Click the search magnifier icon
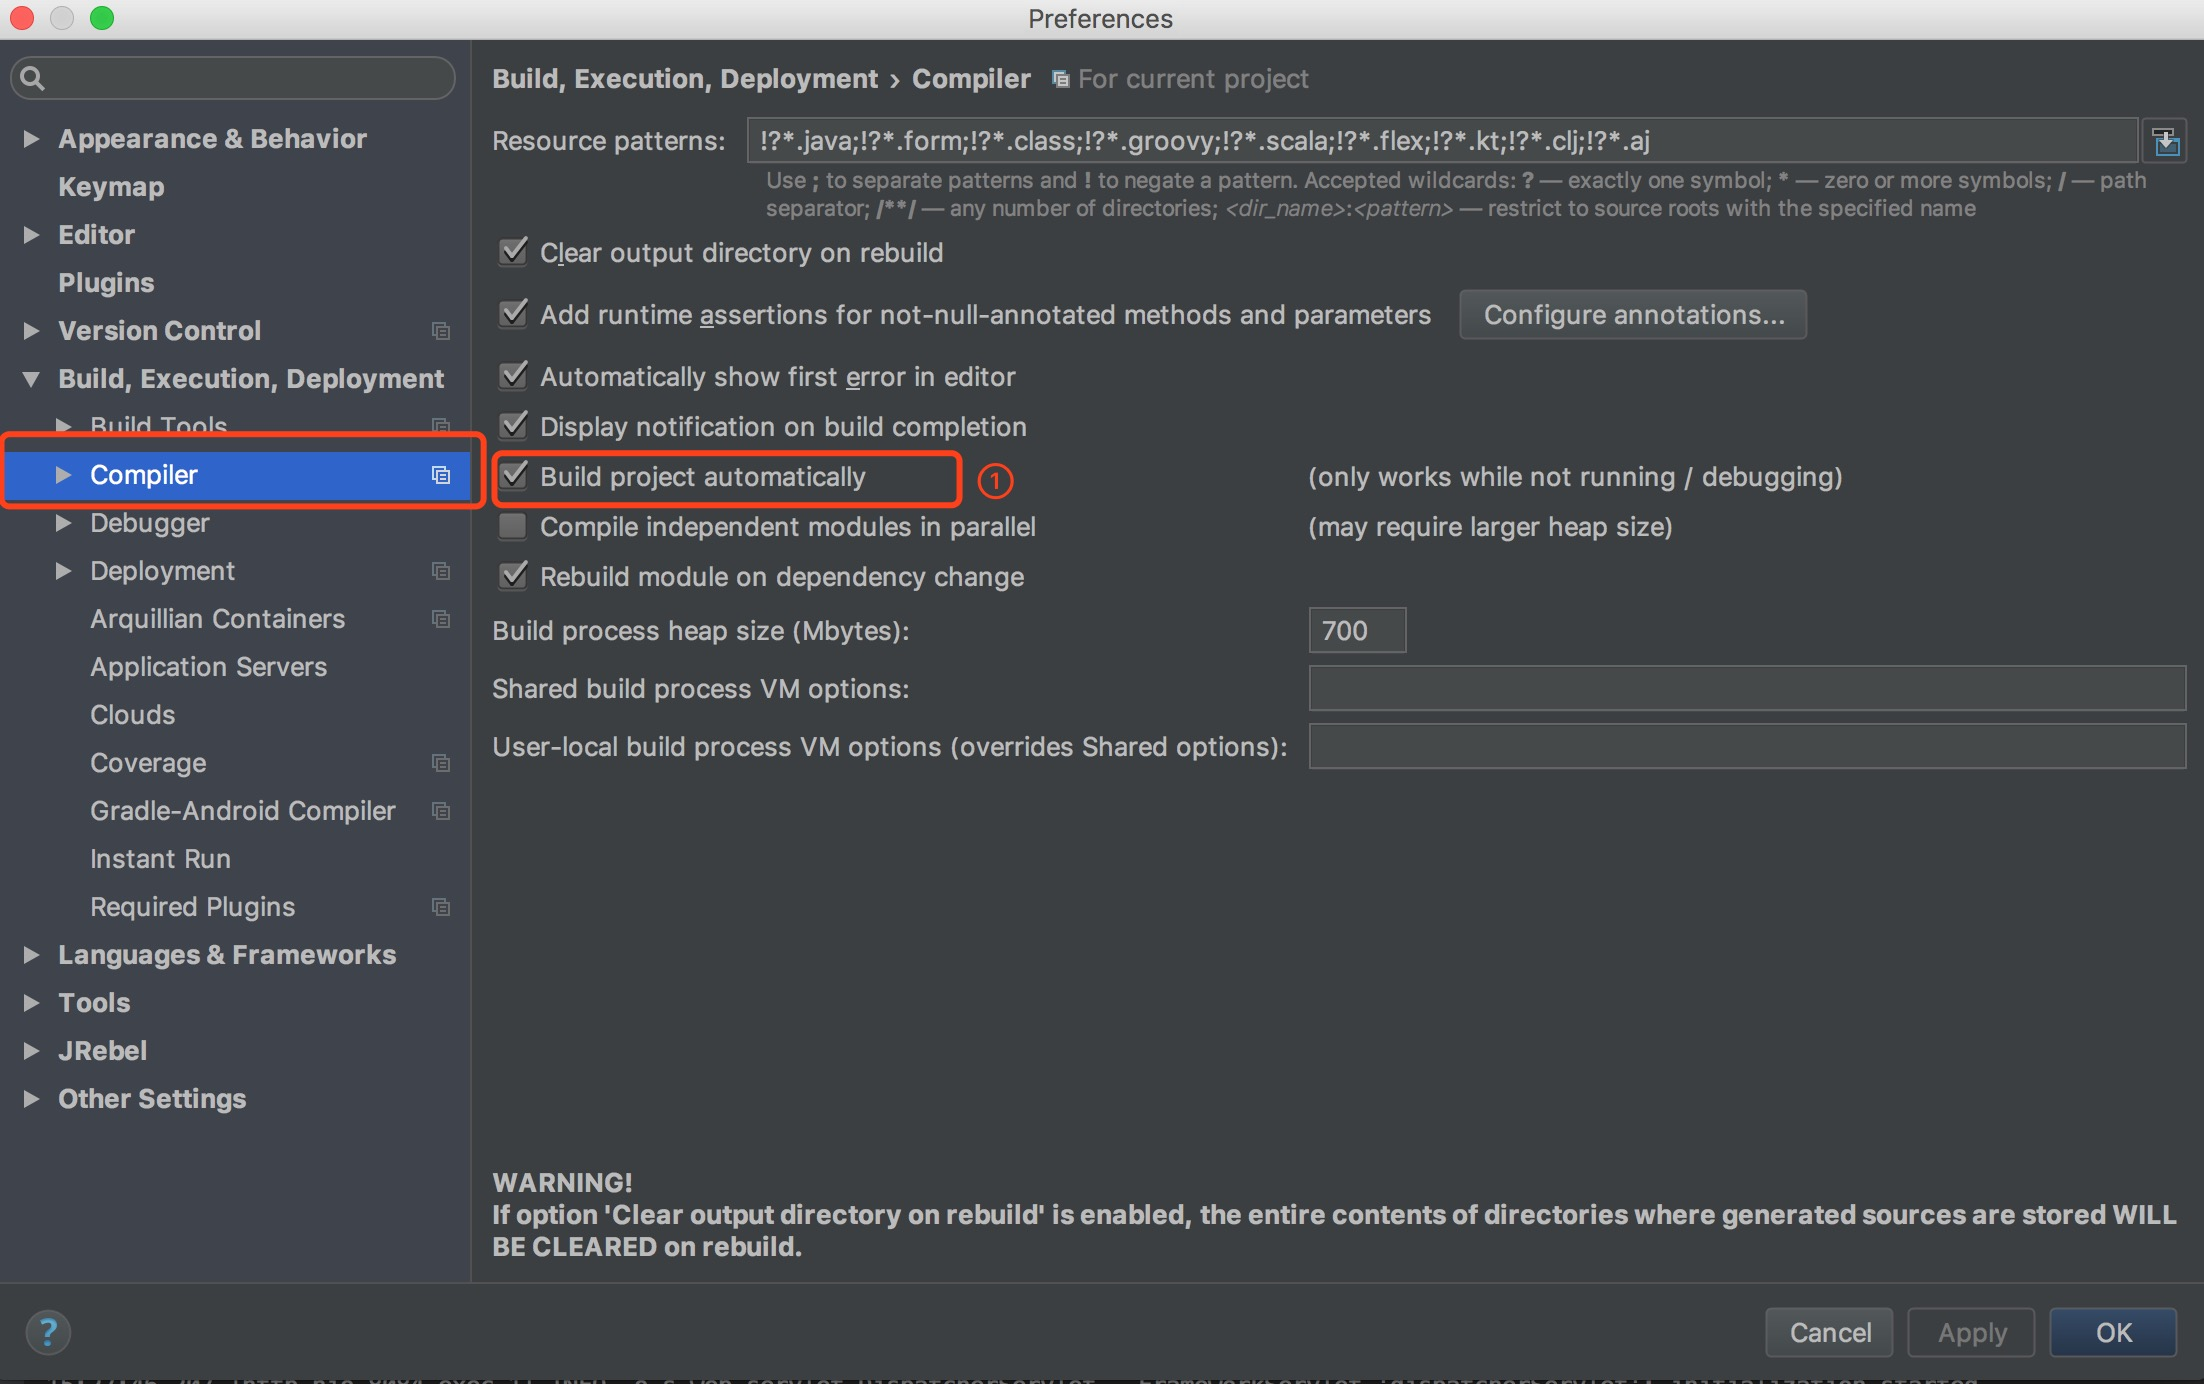Screen dimensions: 2204x1384 pos(32,78)
